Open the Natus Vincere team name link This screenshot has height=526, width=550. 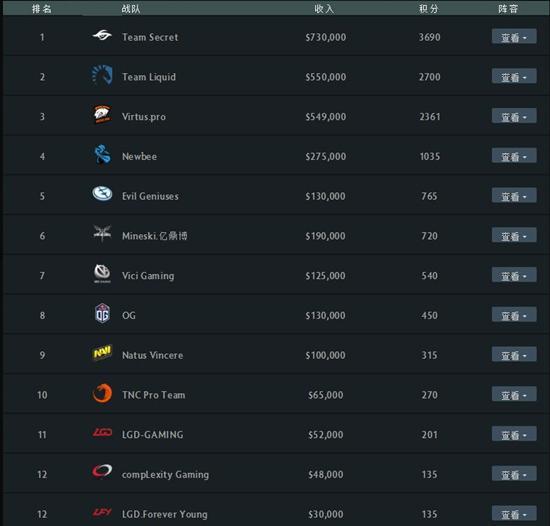click(x=153, y=355)
